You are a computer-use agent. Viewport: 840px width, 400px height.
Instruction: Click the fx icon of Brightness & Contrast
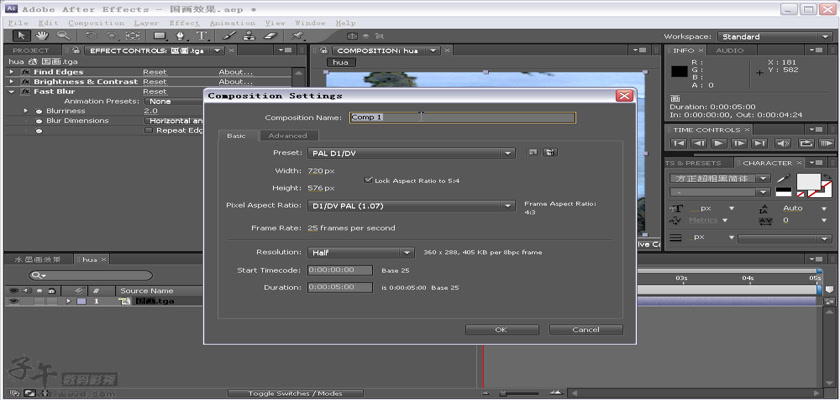tap(25, 81)
